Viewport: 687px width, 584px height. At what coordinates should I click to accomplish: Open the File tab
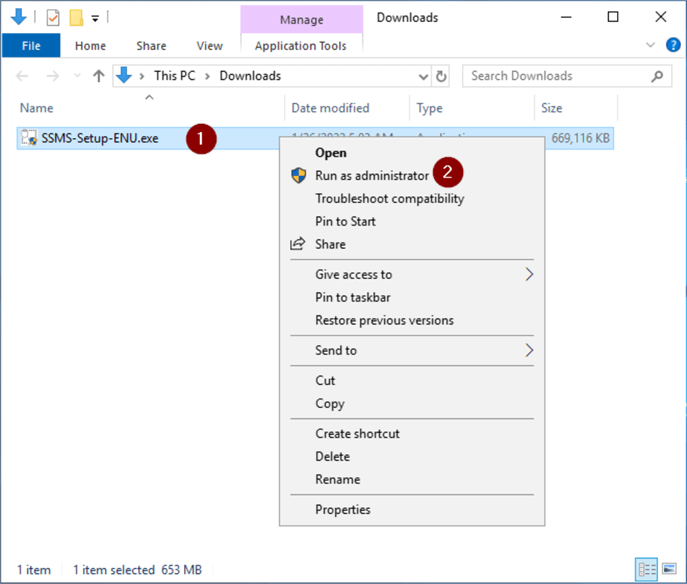(31, 46)
